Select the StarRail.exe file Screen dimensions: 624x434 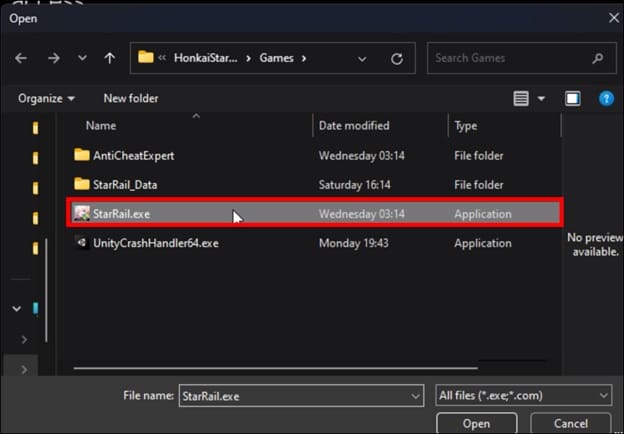tap(314, 214)
